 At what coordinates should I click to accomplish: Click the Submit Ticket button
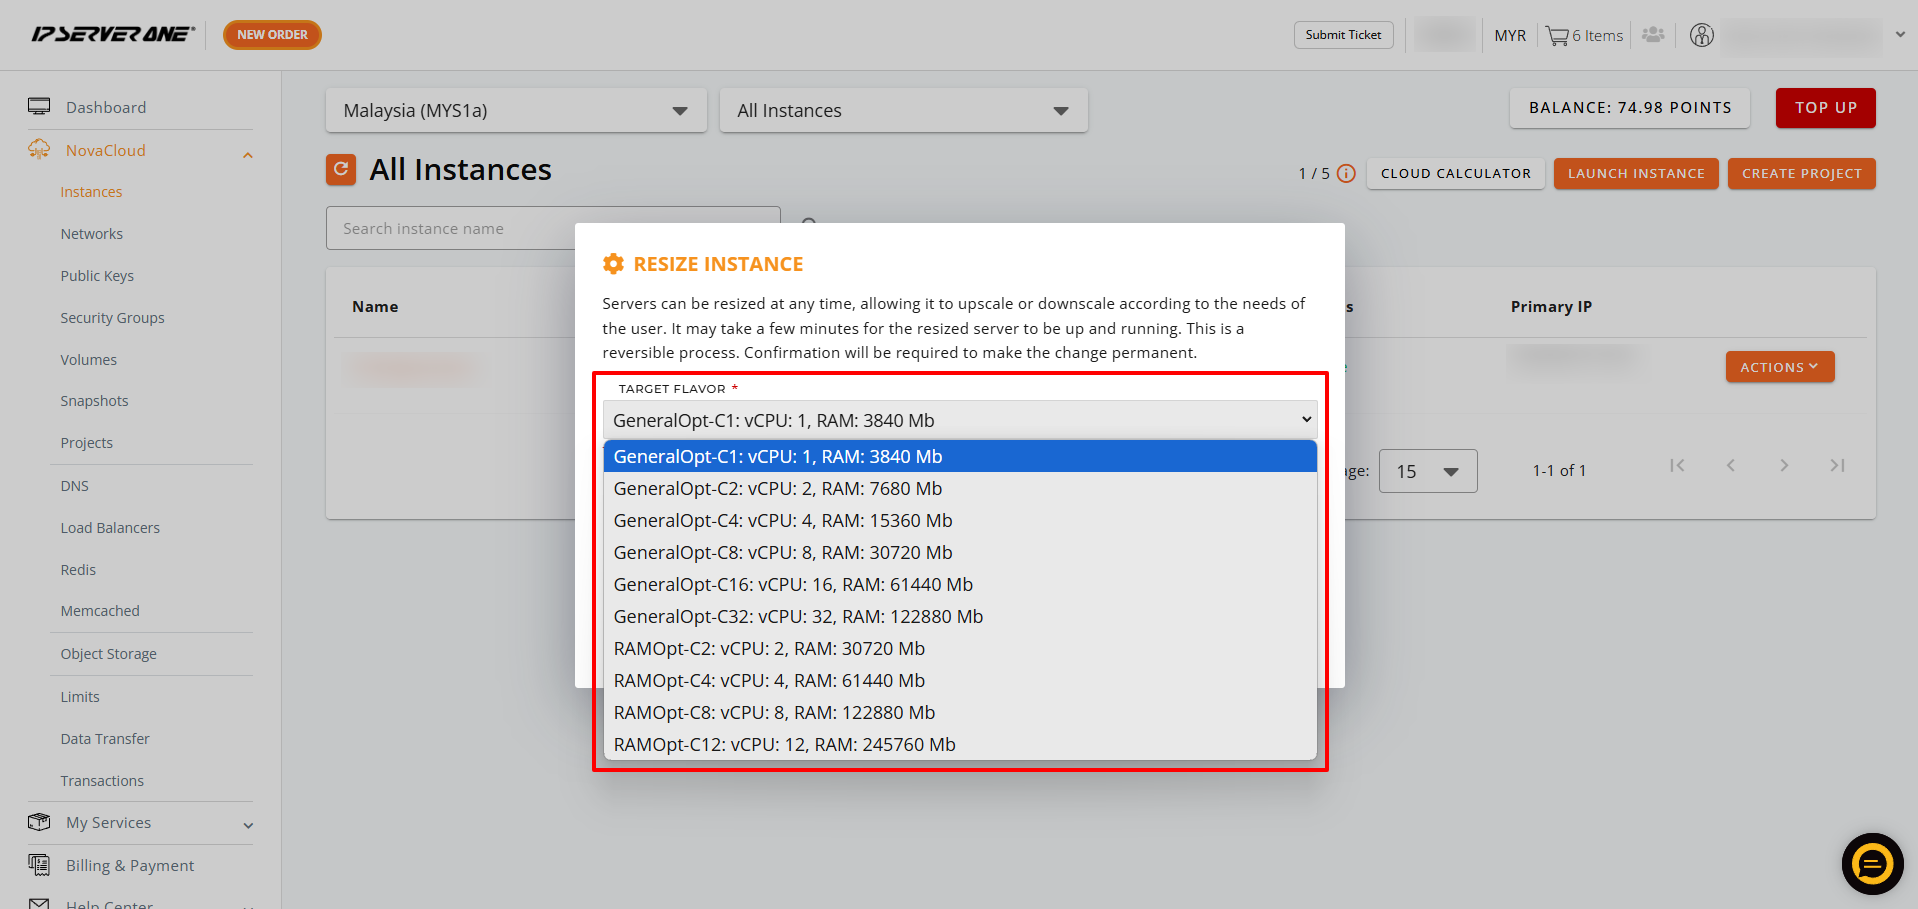pyautogui.click(x=1343, y=35)
